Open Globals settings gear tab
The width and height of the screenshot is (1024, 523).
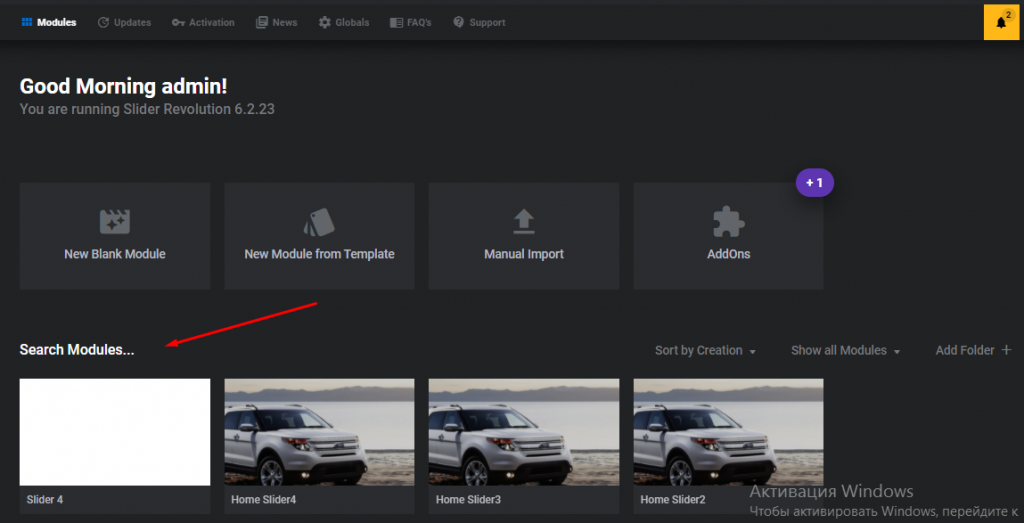pos(344,22)
